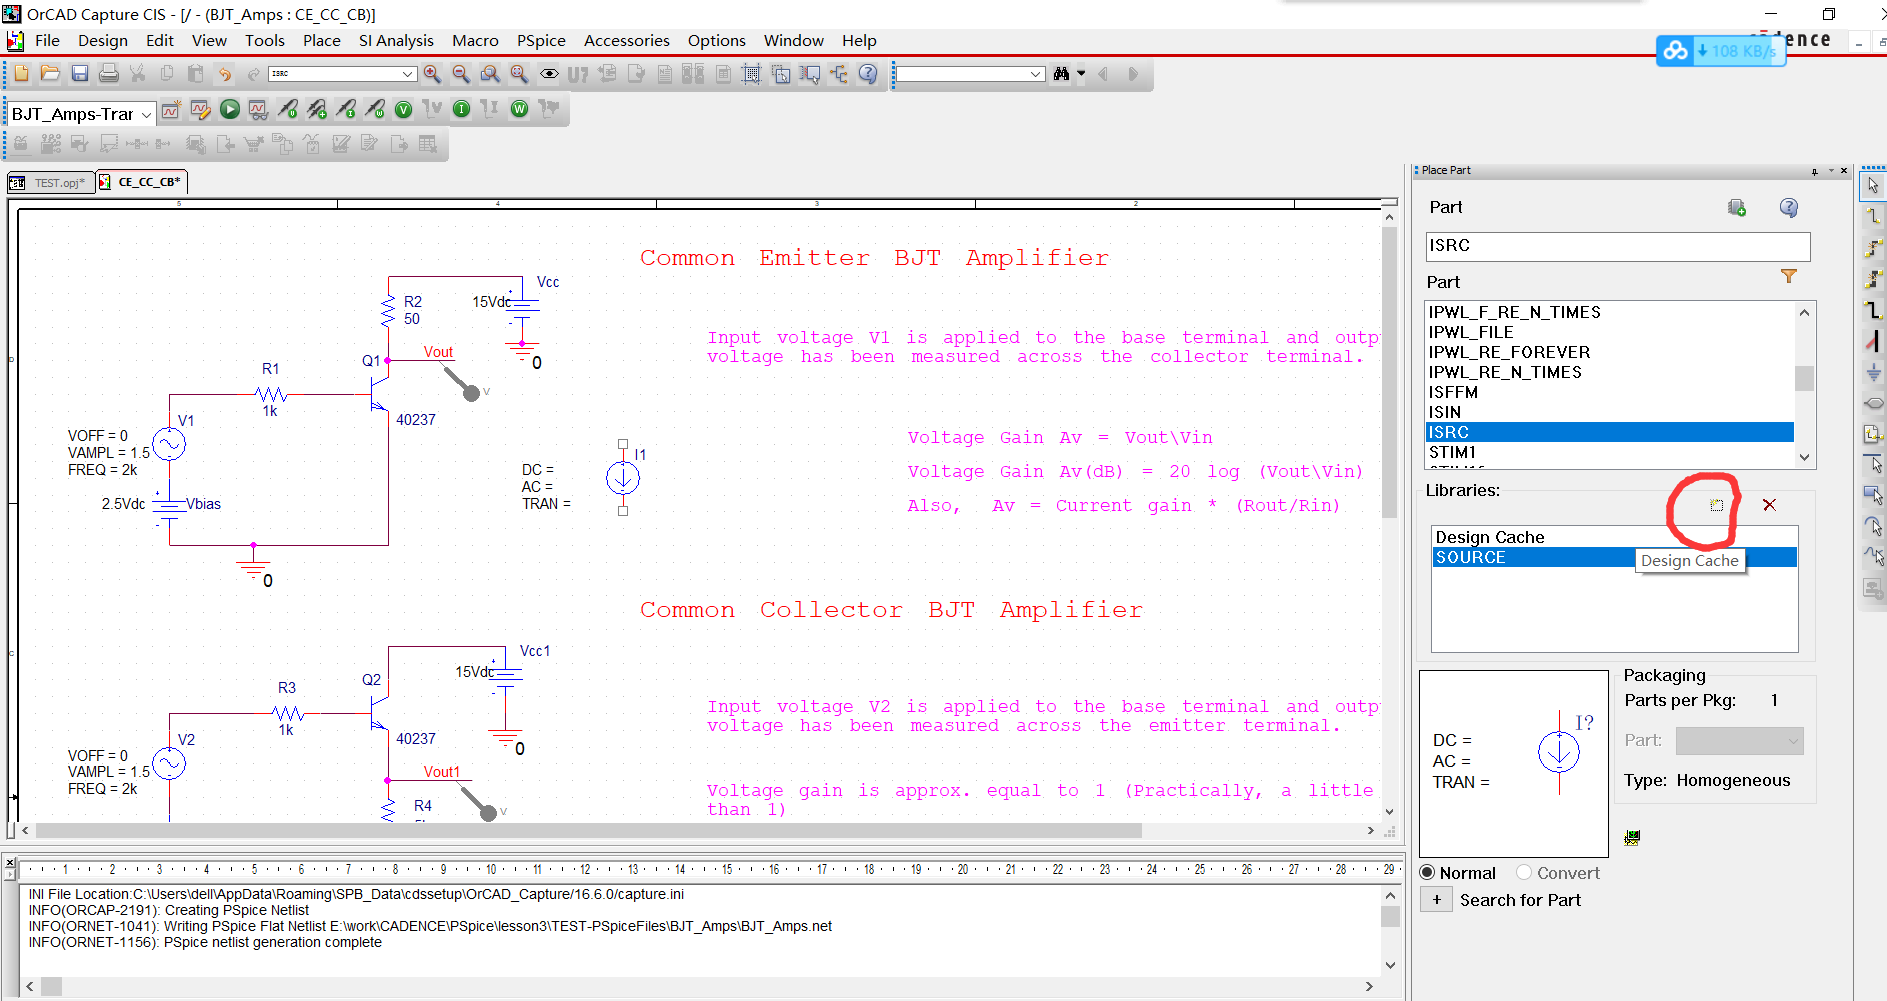Viewport: 1887px width, 1001px height.
Task: Zoom out of the schematic
Action: click(461, 74)
